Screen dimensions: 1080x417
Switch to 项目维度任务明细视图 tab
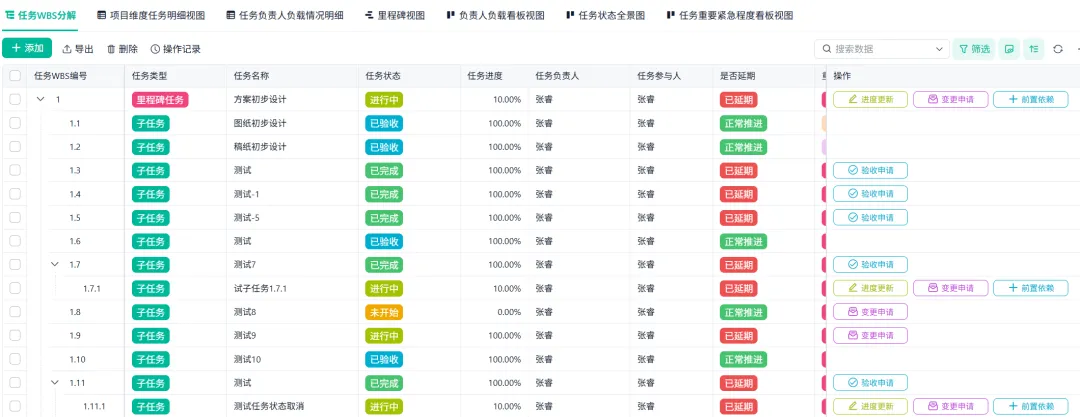[x=151, y=15]
